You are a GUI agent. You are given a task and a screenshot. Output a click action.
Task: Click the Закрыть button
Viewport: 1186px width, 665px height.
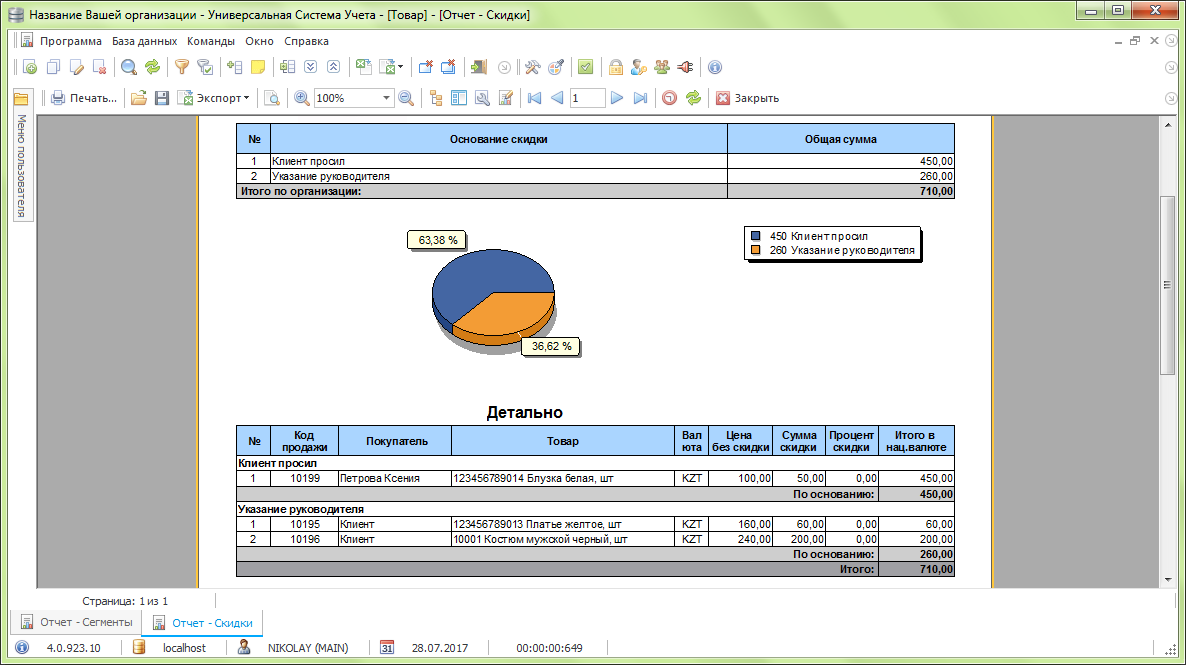[747, 98]
